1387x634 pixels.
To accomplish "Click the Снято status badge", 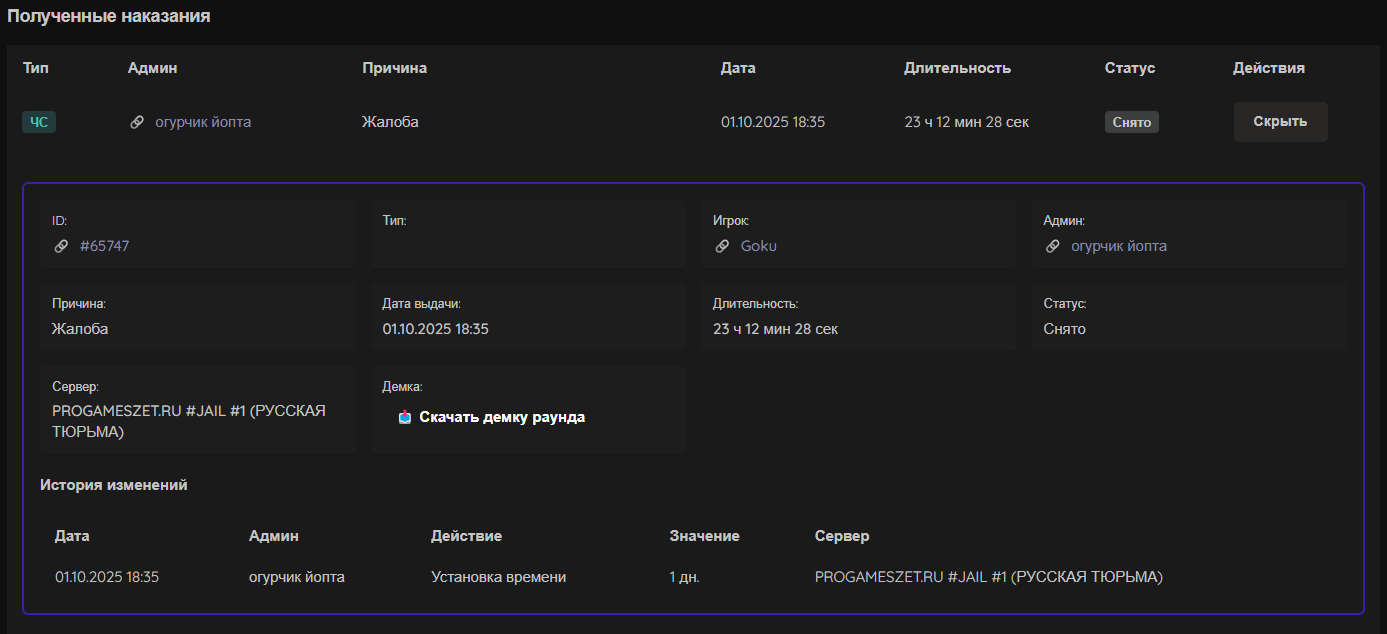I will click(x=1131, y=123).
